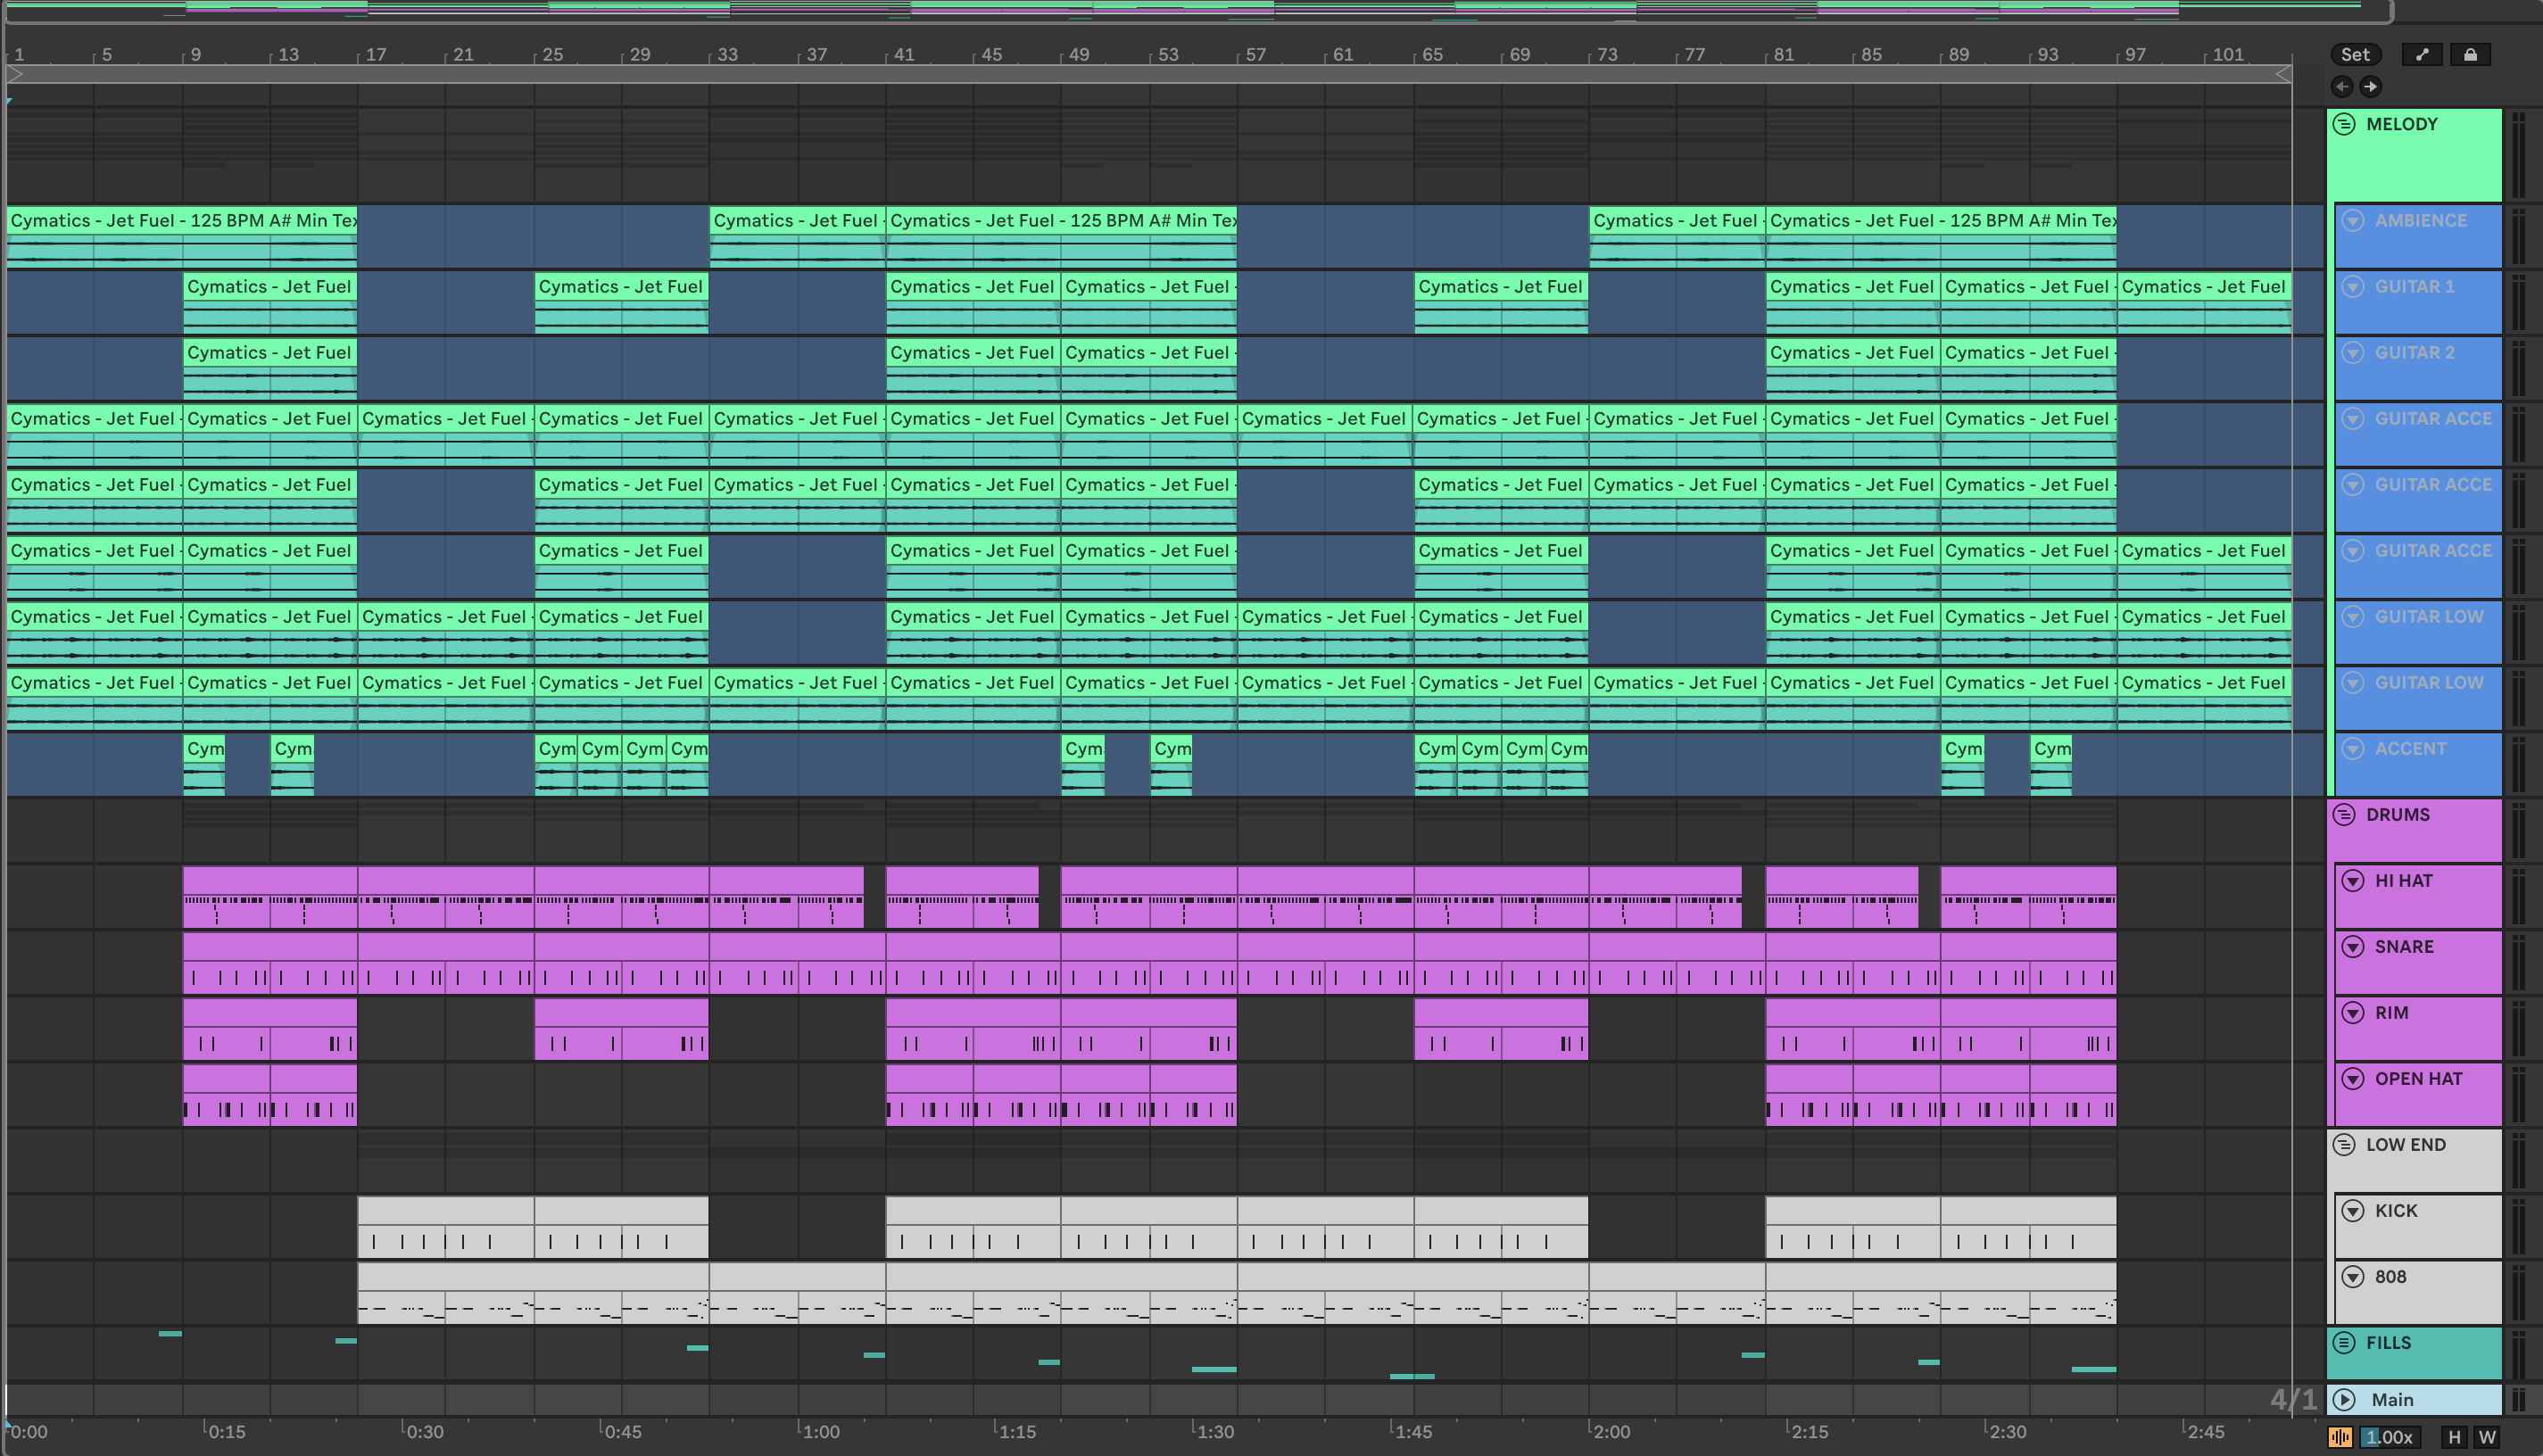Select the DRUMS group track title

pos(2397,815)
